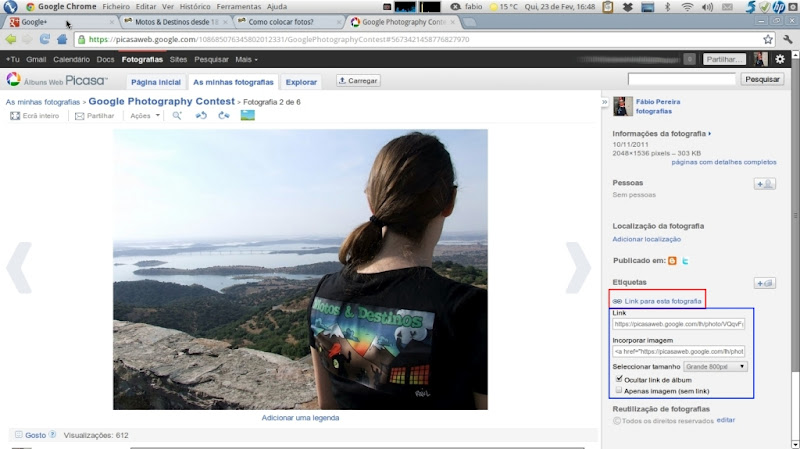This screenshot has width=800, height=449.
Task: Open the Histórico menu
Action: click(195, 7)
